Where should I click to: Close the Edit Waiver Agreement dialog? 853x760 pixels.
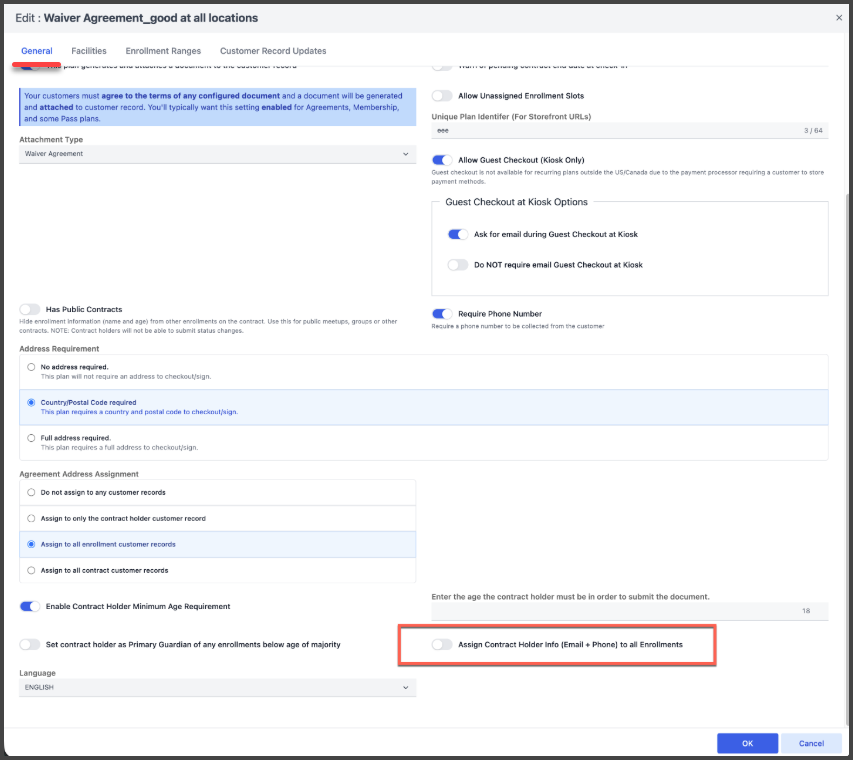coord(838,17)
